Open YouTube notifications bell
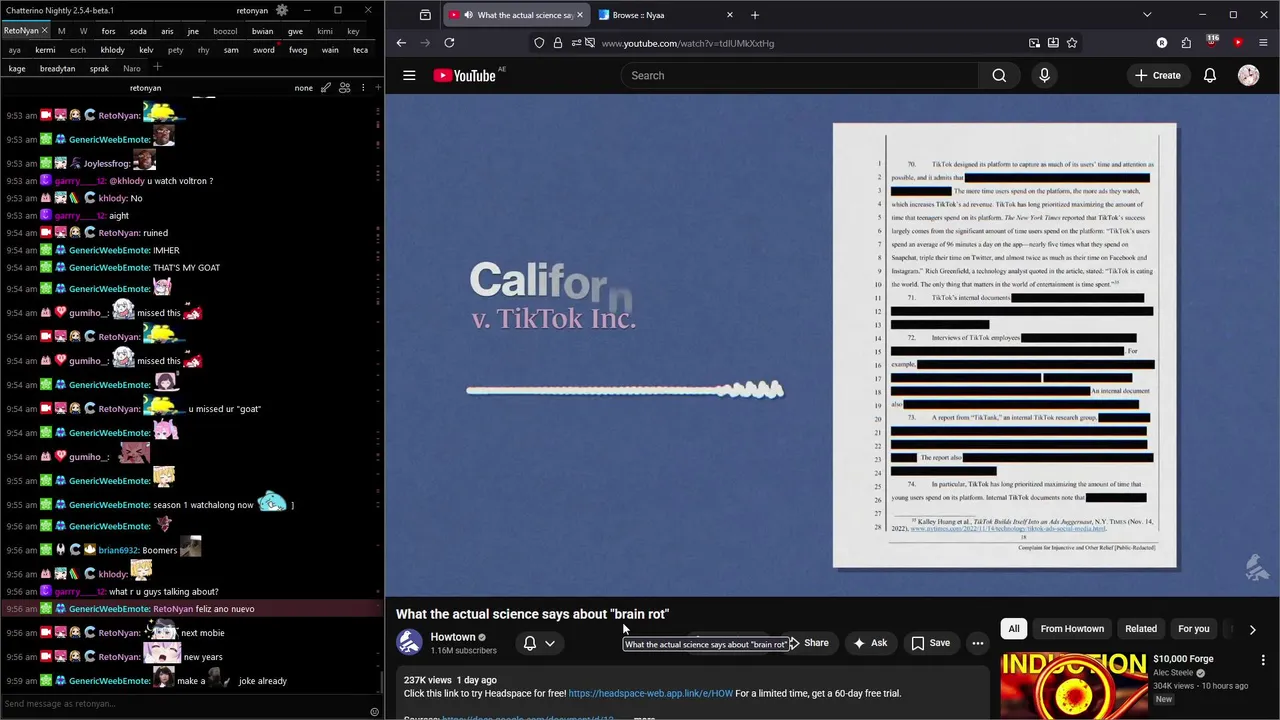 (1210, 75)
